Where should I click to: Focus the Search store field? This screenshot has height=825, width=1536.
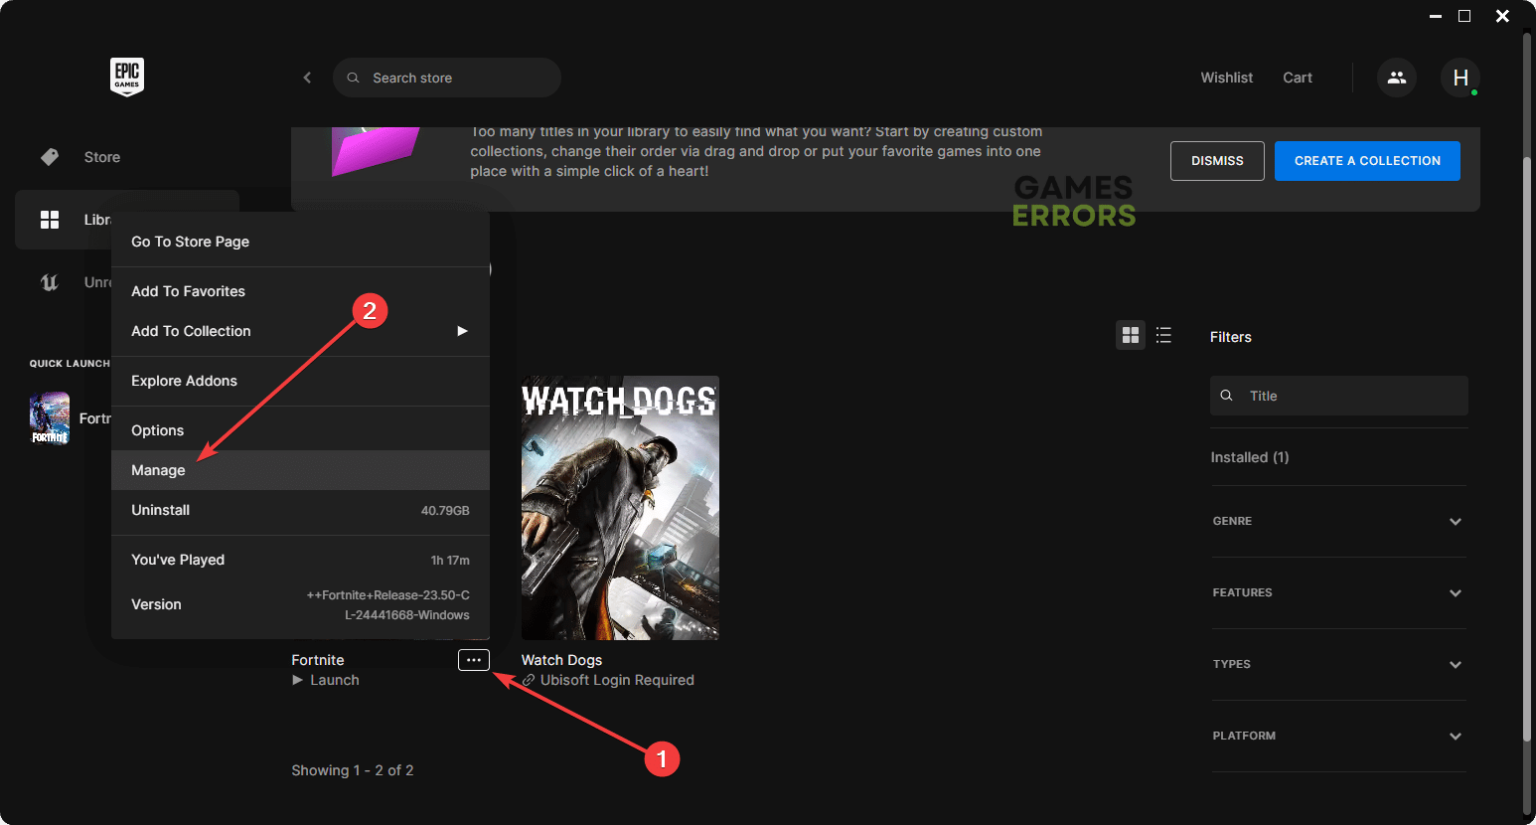point(447,77)
